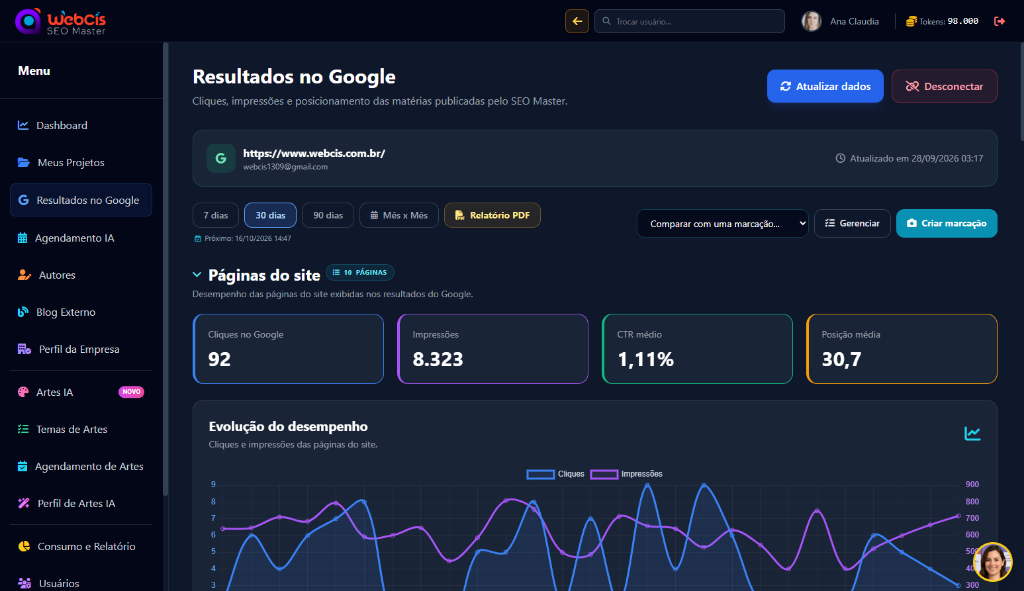Open Comparar com uma marcação dropdown

pyautogui.click(x=722, y=223)
